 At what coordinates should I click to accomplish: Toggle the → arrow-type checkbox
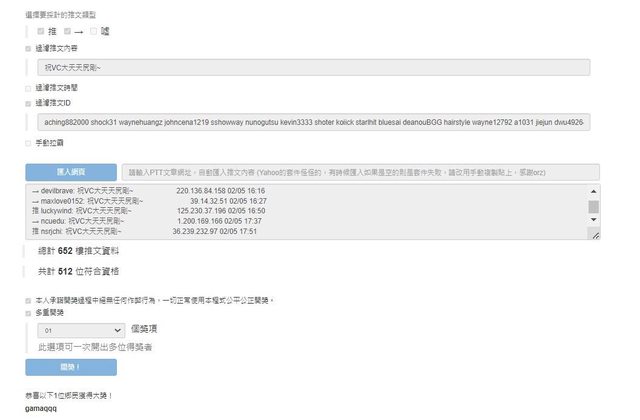(x=67, y=31)
